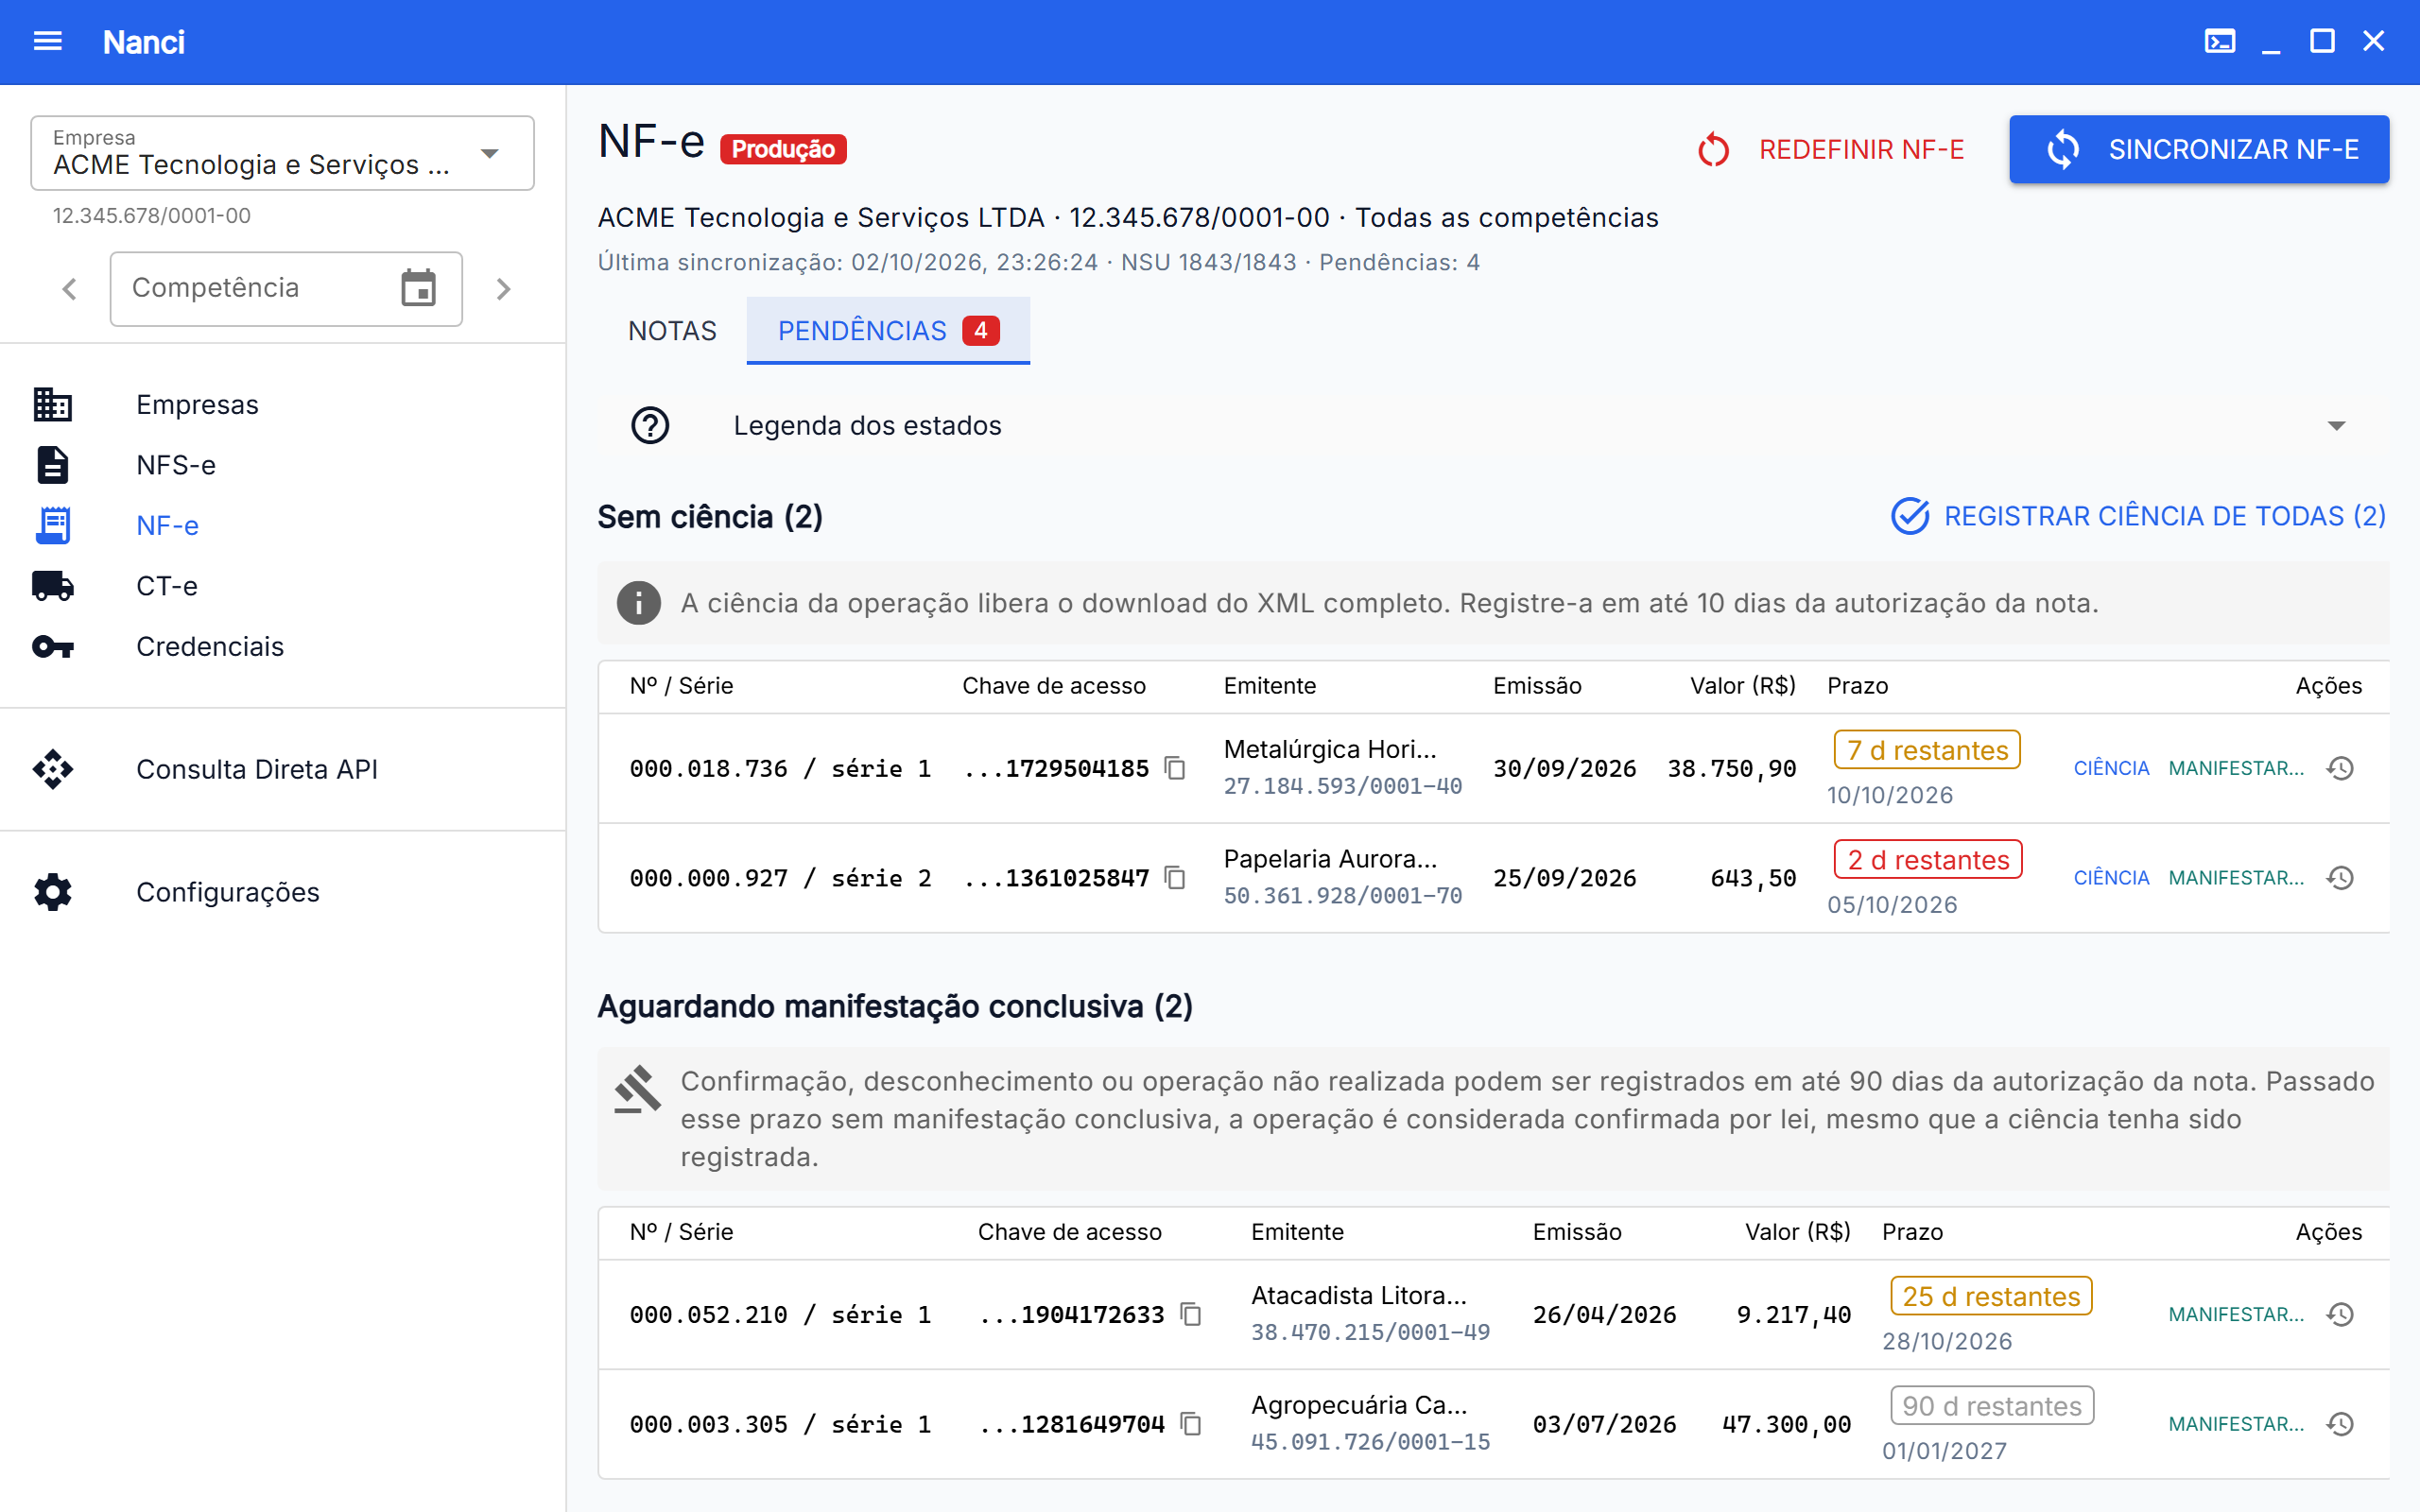Copy access key ending 1361025847
Screen dimensions: 2420x1512
pos(1176,878)
